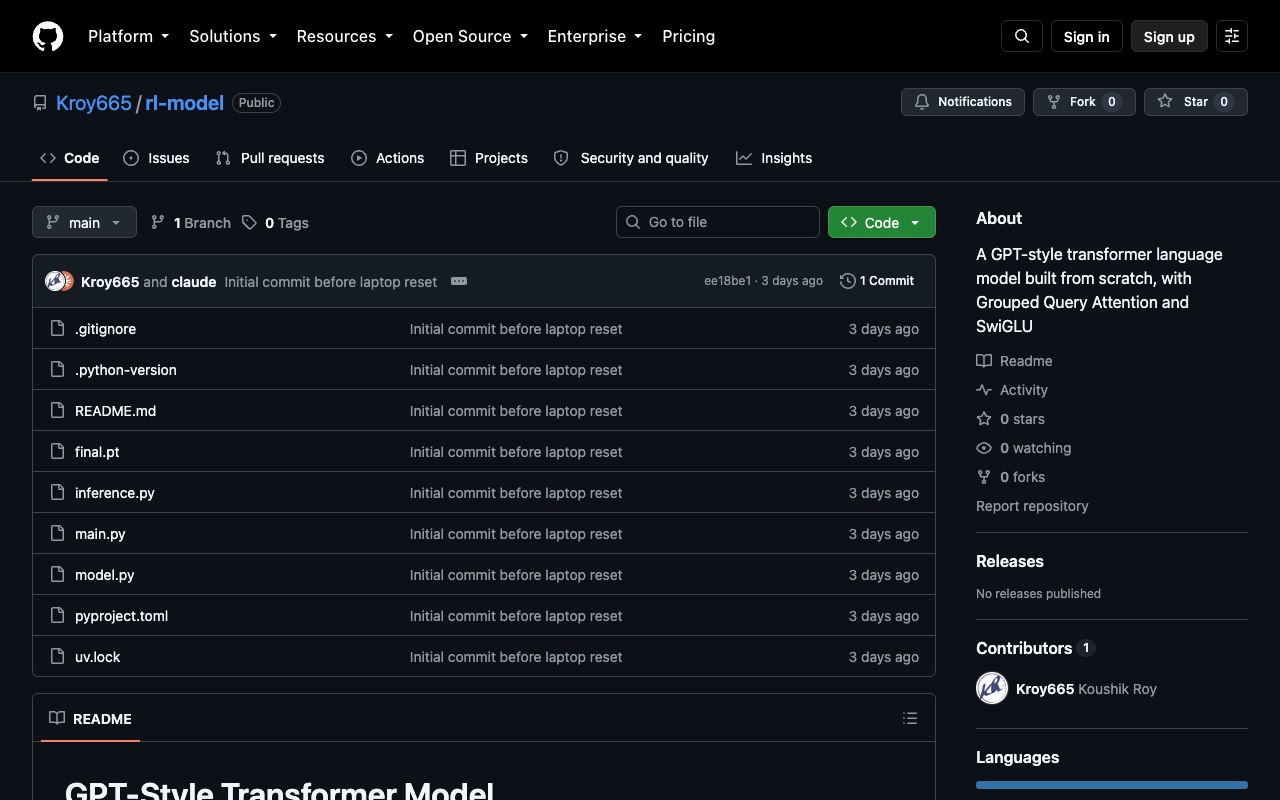
Task: Open the Actions tab
Action: [388, 158]
